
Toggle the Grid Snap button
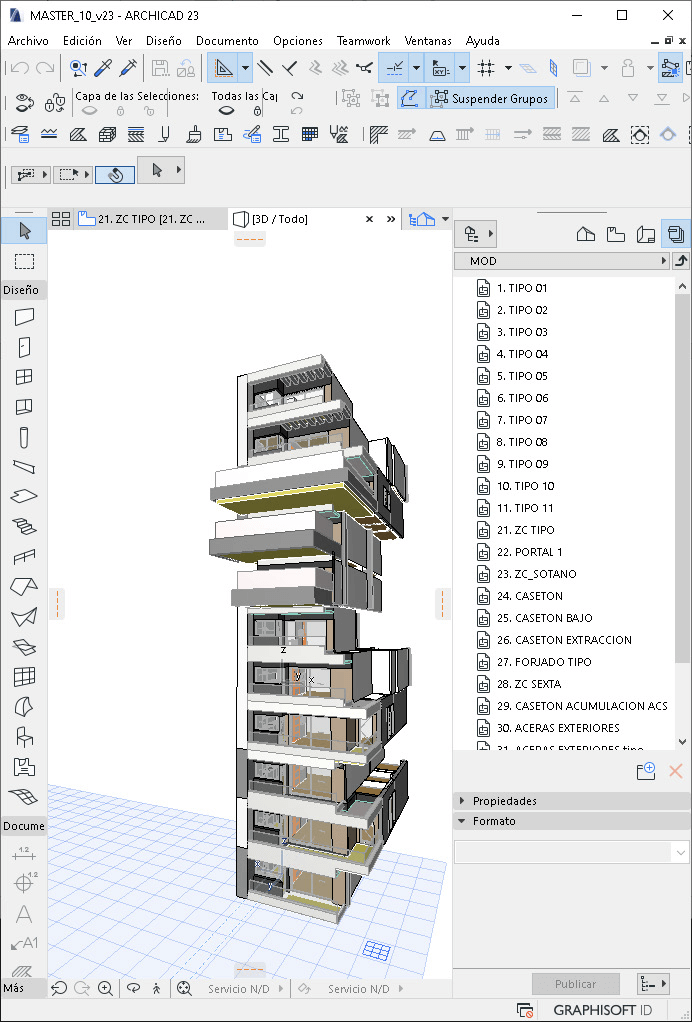485,68
